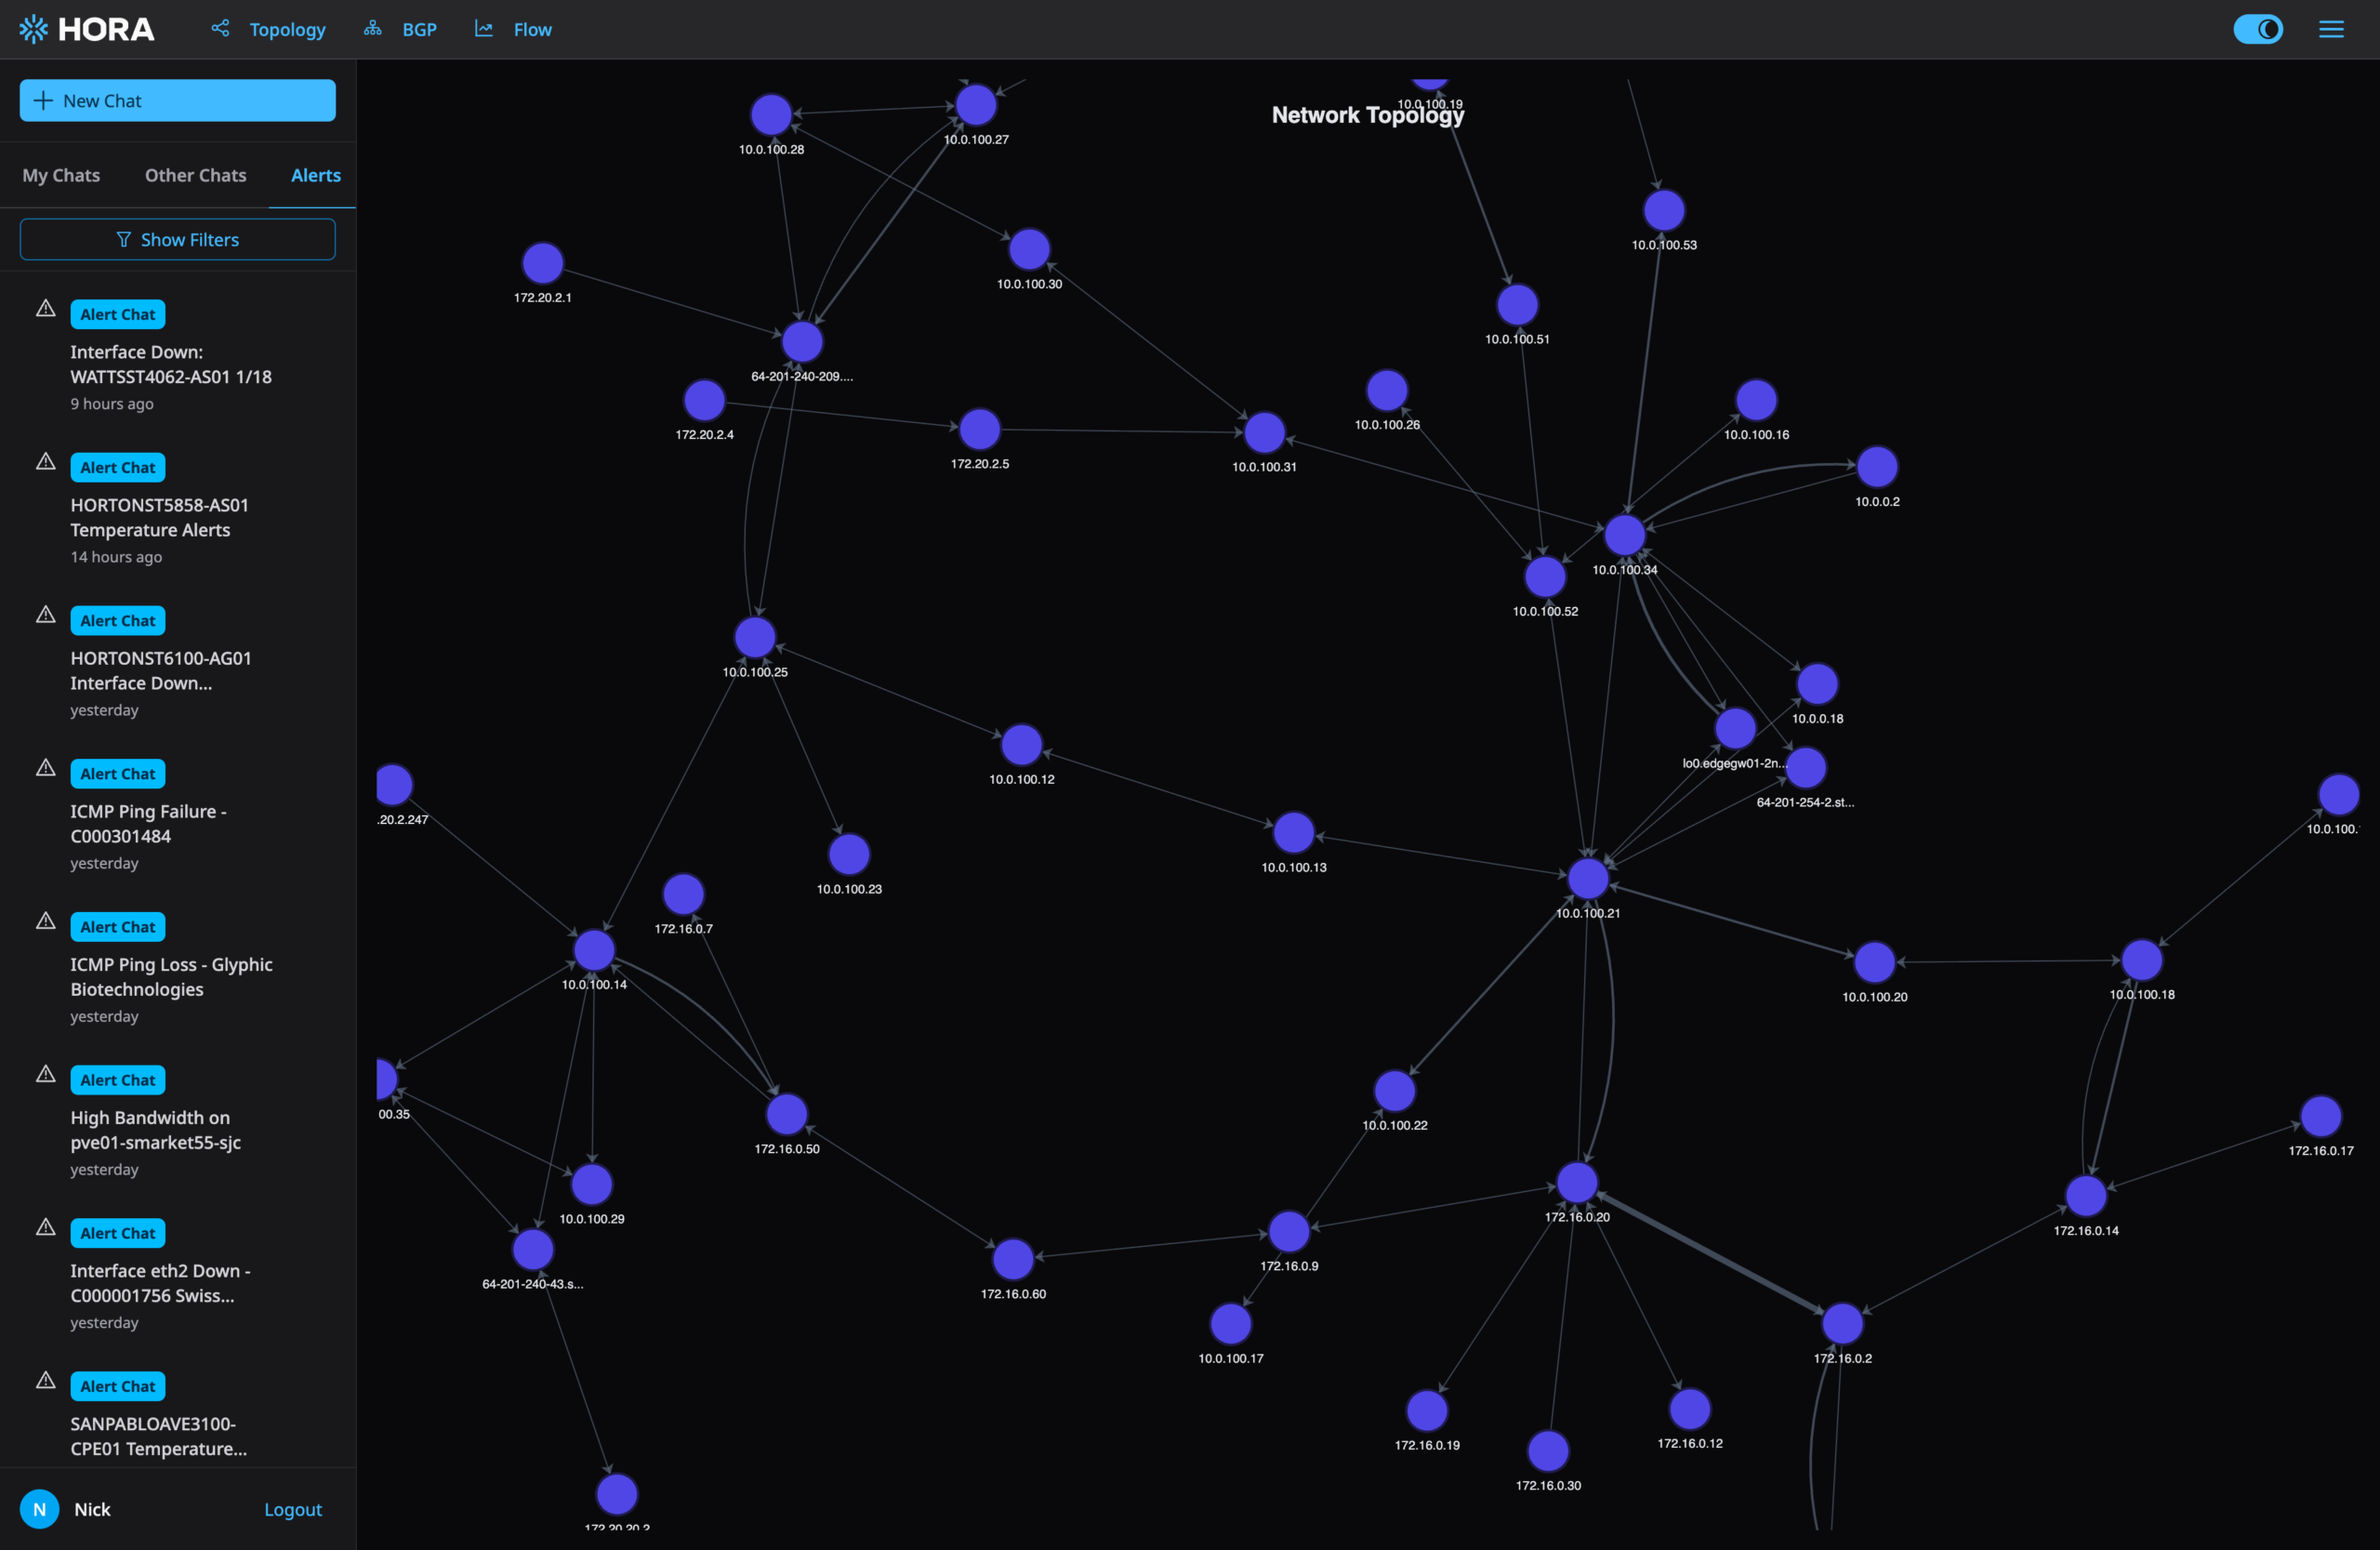
Task: Open the hamburger menu icon
Action: tap(2330, 29)
